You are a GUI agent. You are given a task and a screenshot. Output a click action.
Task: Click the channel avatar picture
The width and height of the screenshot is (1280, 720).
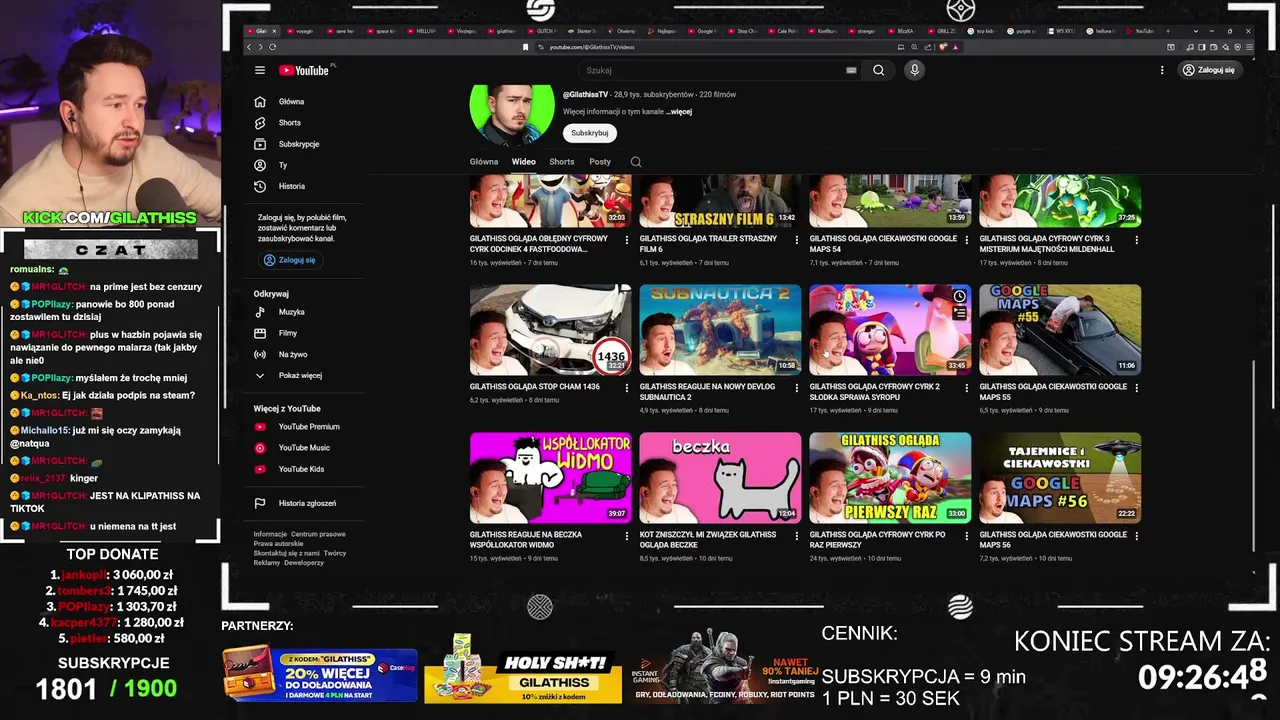(x=512, y=115)
